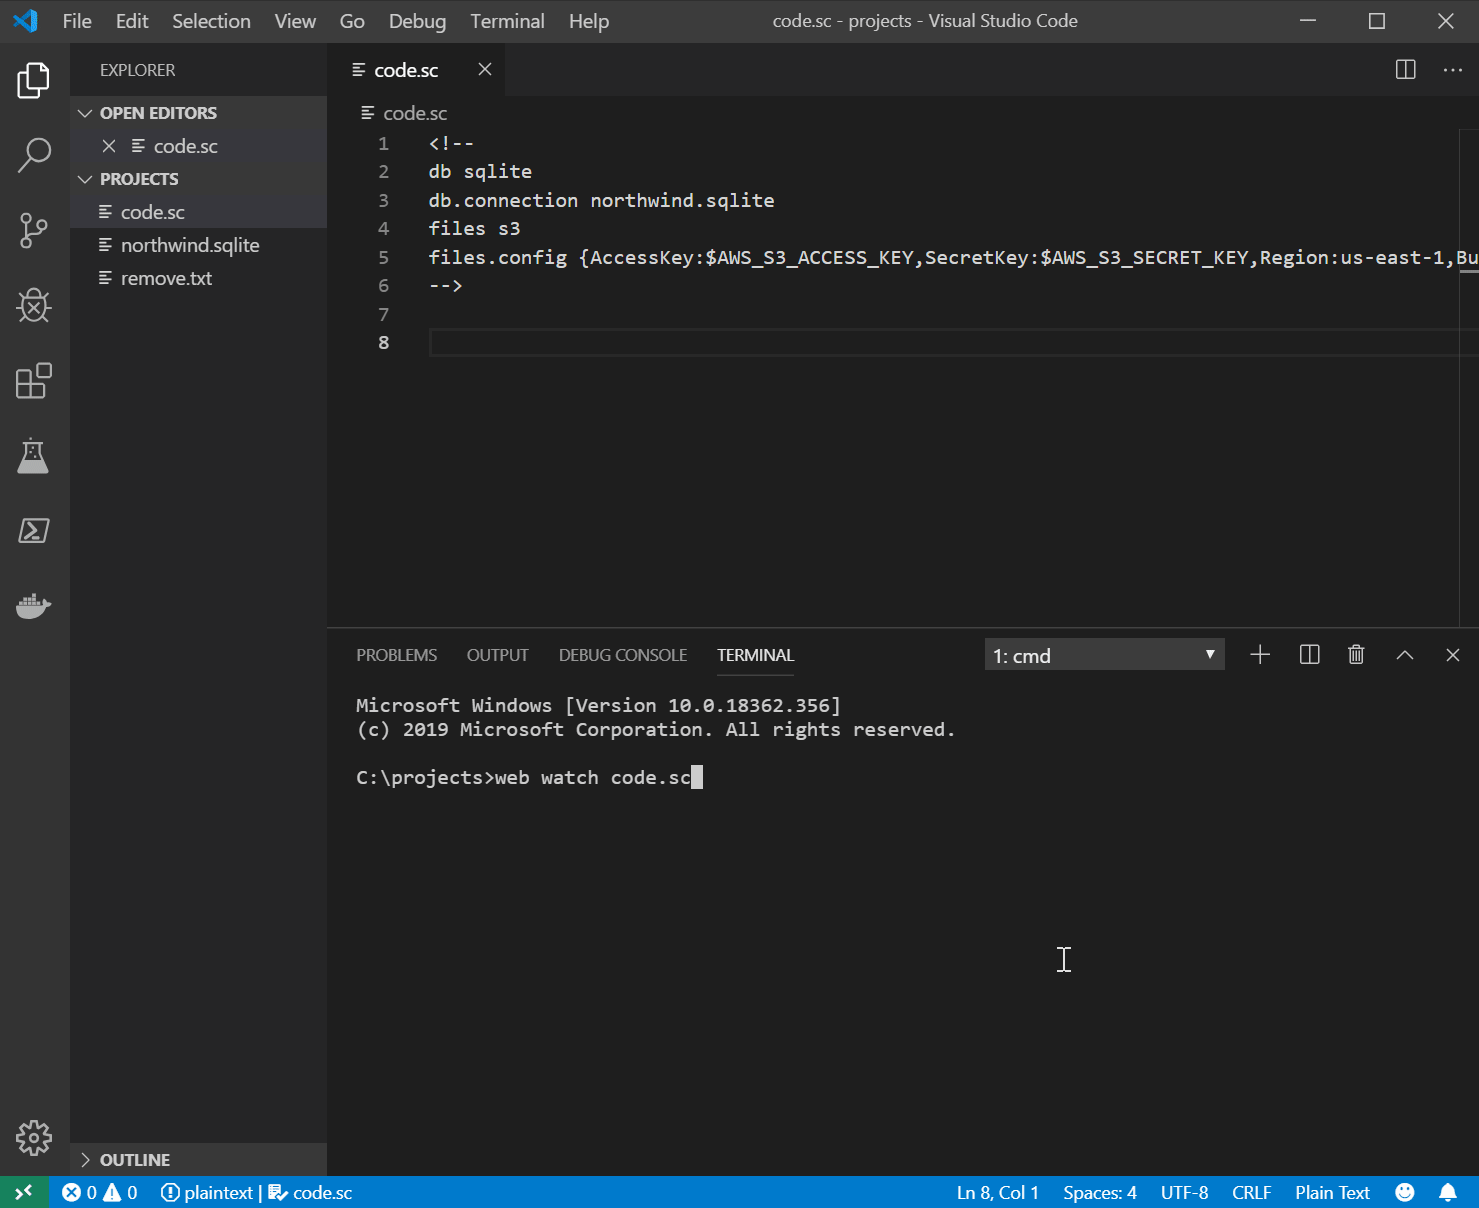Change the Plain Text language mode
Screen dimensions: 1479x1208
click(1332, 1192)
